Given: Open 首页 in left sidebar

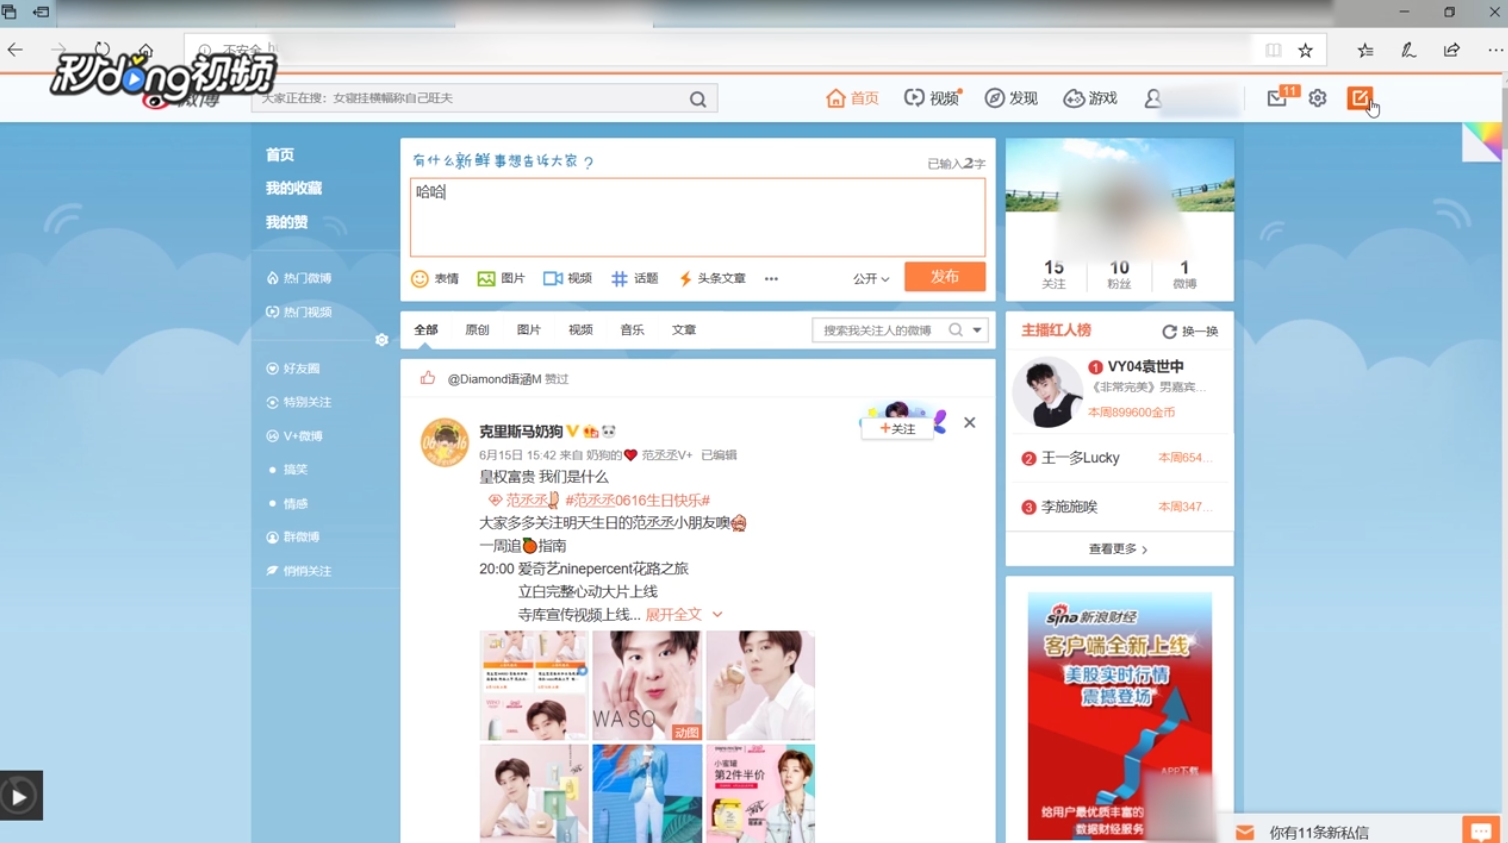Looking at the screenshot, I should 280,155.
